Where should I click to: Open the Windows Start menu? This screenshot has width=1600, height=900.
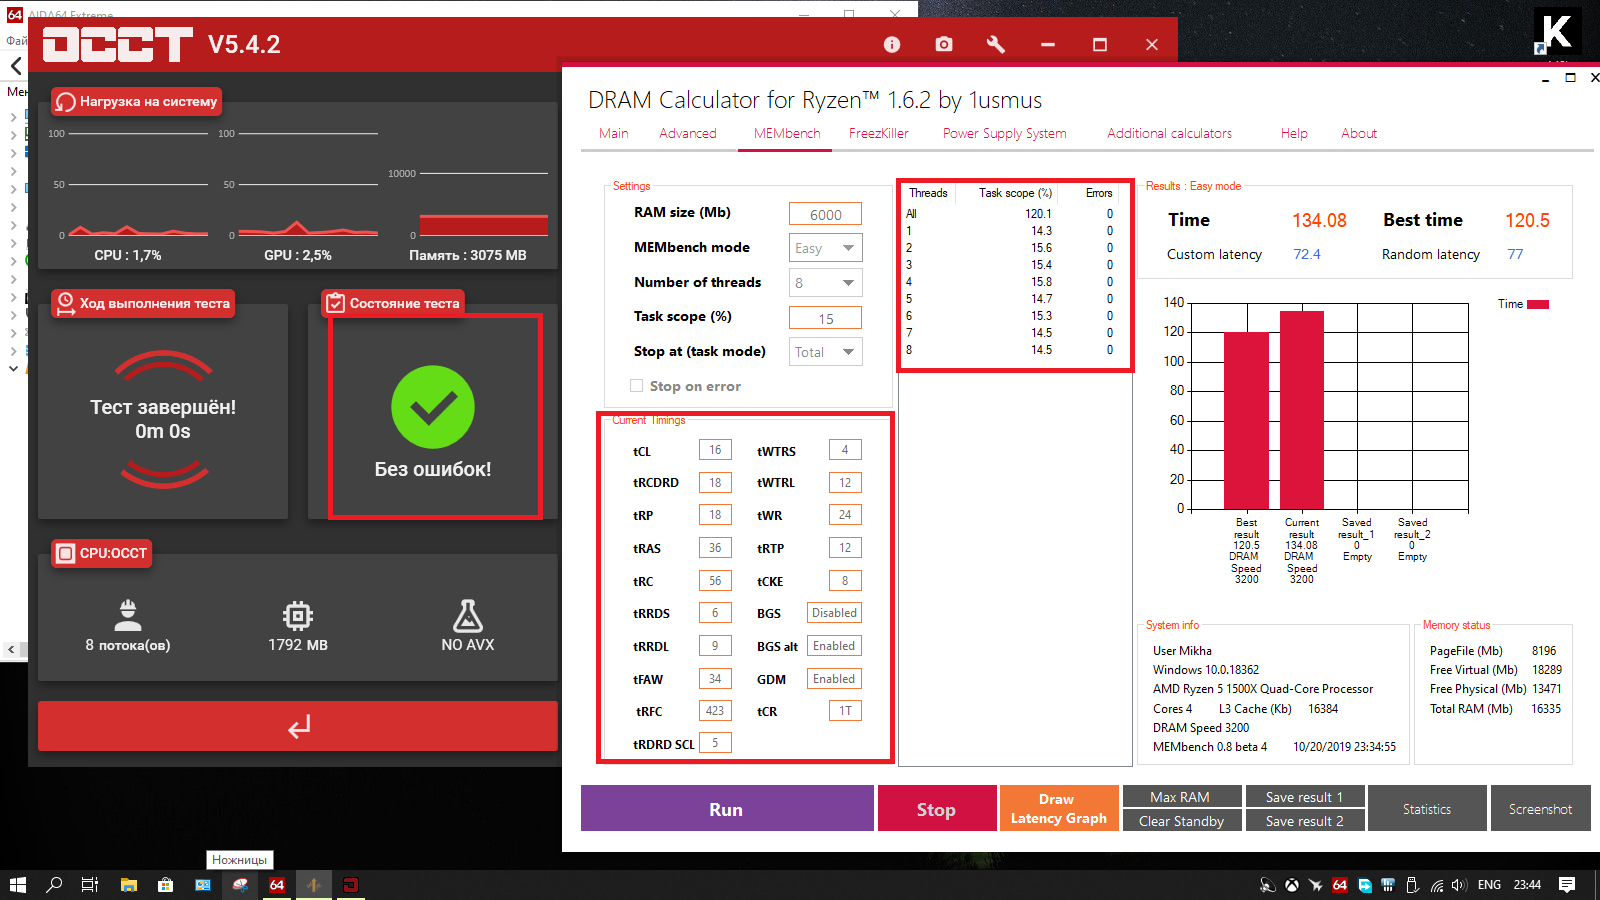17,885
